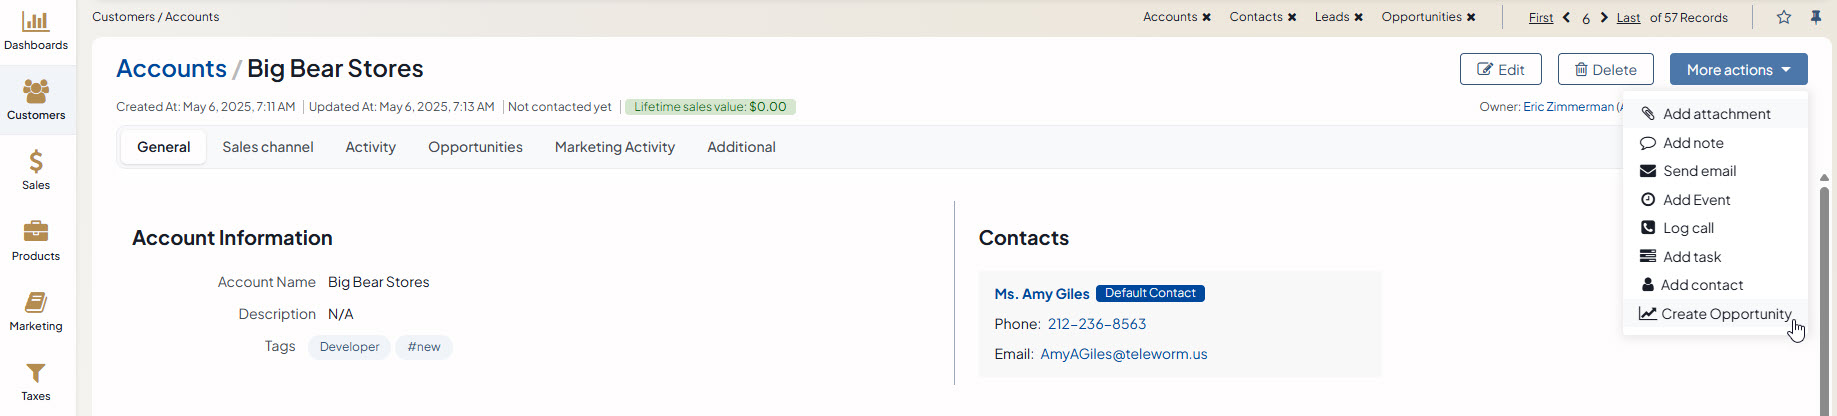Open the Marketing Activity tab
The image size is (1837, 416).
point(615,147)
